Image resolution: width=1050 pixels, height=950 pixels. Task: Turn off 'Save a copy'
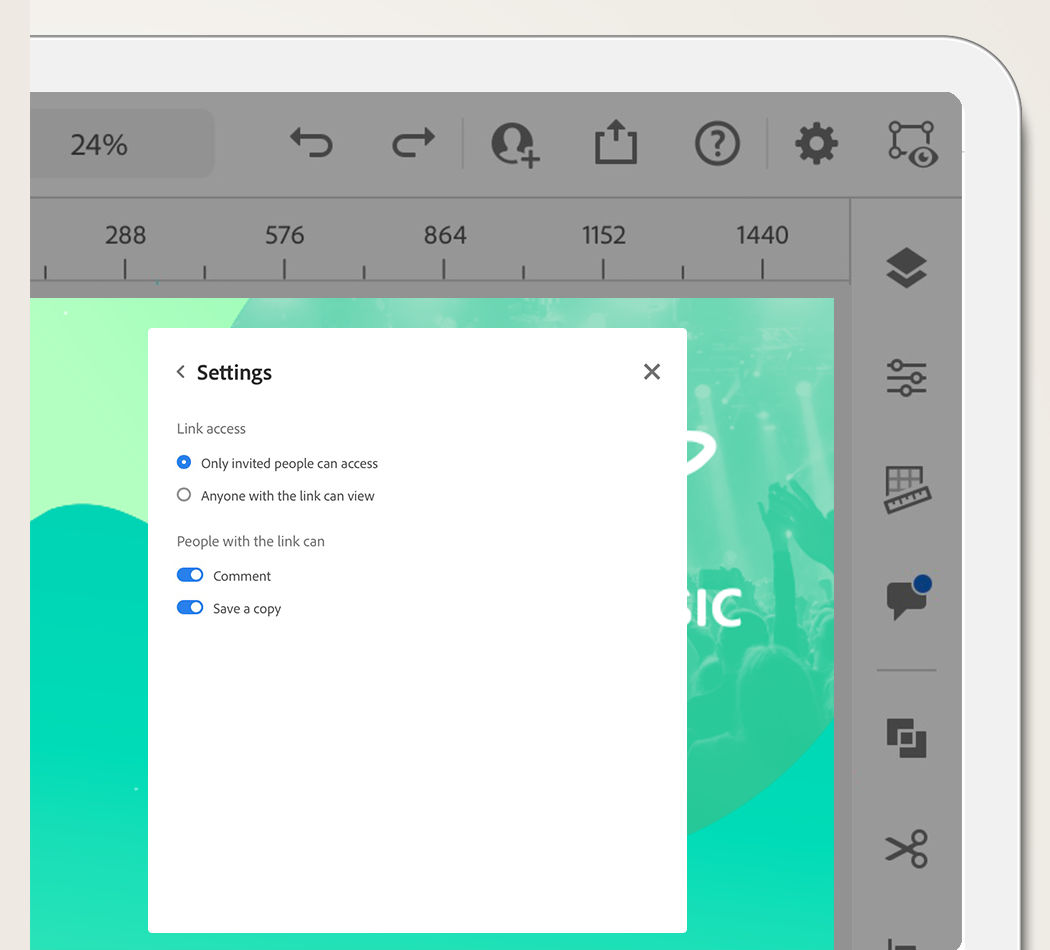coord(190,607)
